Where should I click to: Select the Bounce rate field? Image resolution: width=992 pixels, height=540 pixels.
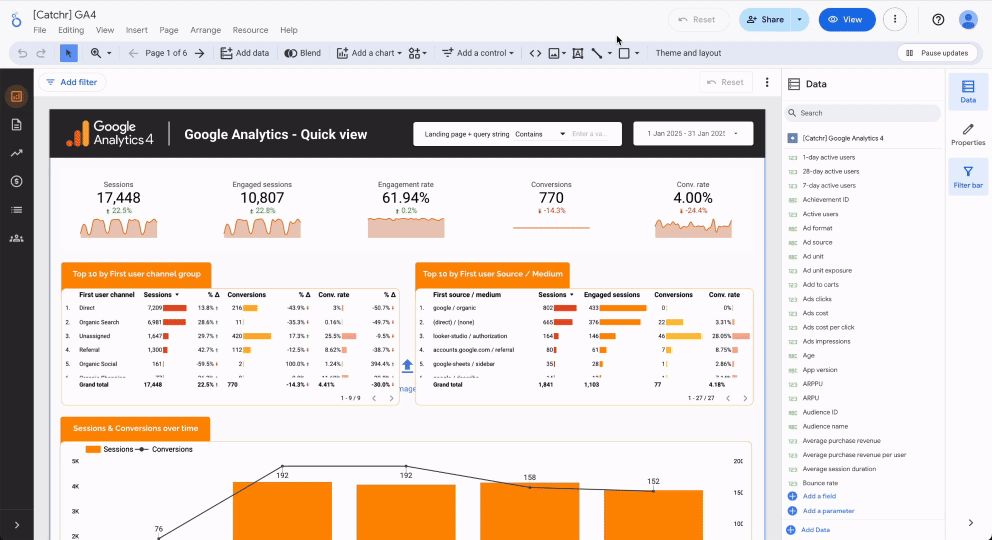pyautogui.click(x=820, y=483)
